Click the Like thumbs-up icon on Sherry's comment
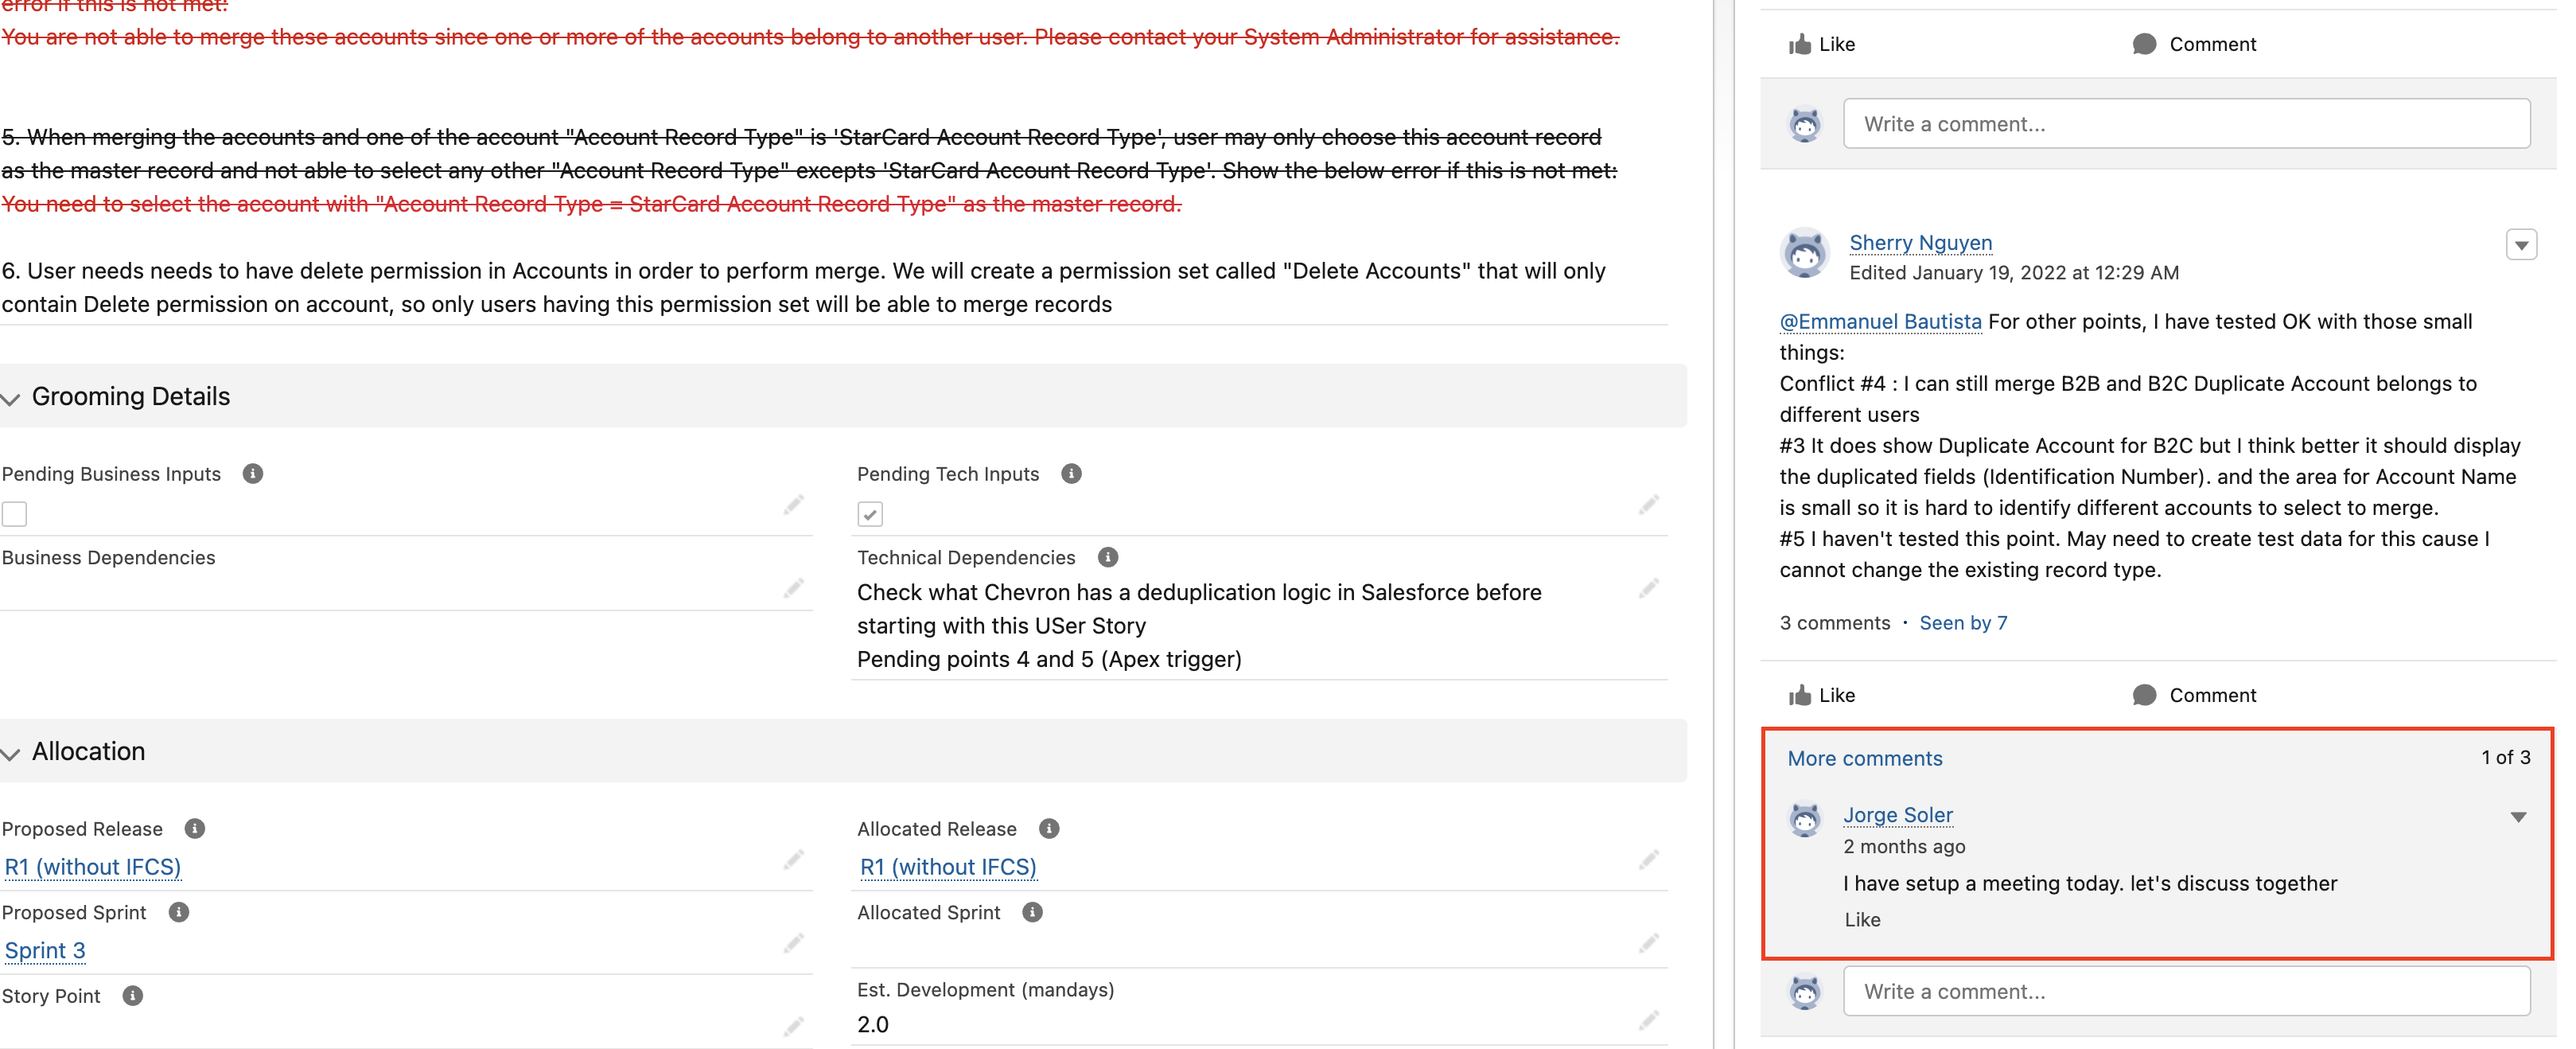 1800,694
